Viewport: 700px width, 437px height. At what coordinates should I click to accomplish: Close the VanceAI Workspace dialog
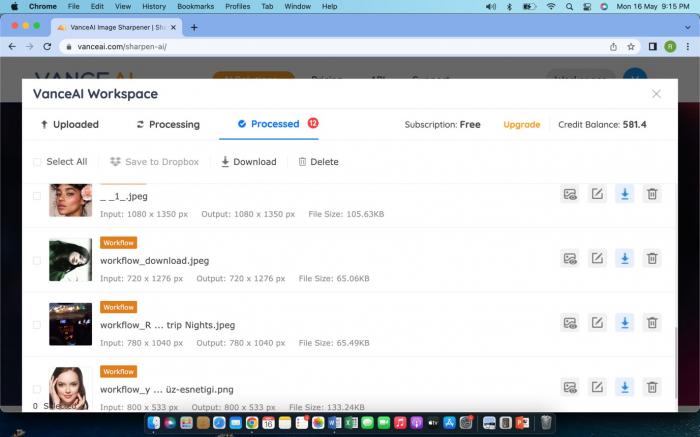(656, 94)
